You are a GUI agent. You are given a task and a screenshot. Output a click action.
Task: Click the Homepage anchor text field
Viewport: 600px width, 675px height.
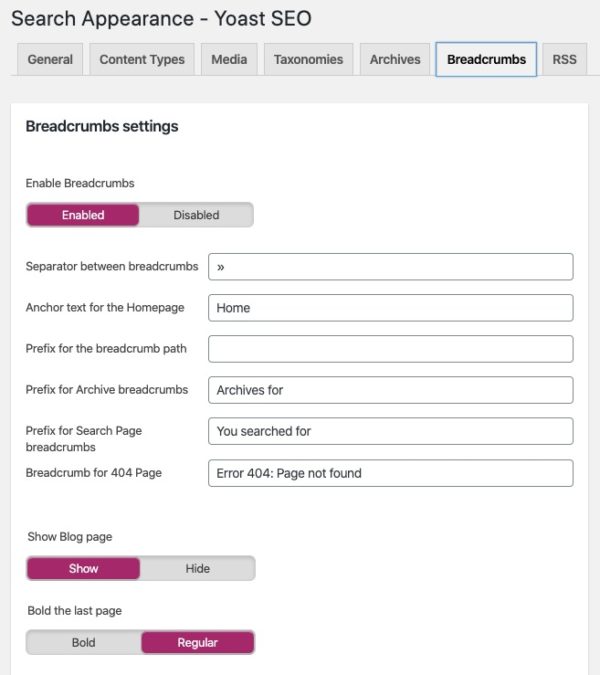[x=391, y=308]
